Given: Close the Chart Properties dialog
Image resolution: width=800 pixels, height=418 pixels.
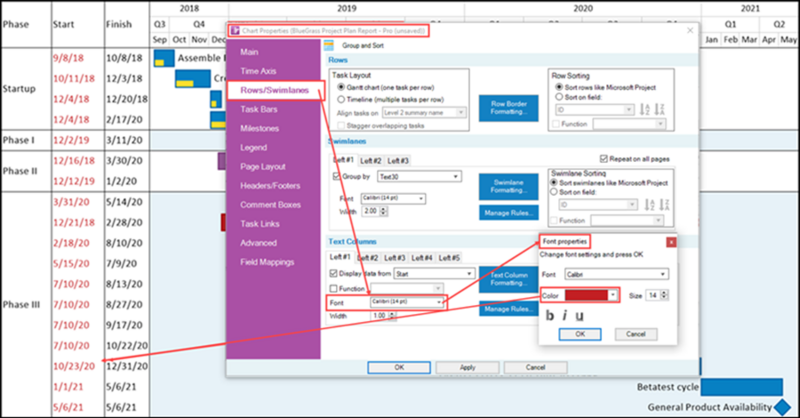Looking at the screenshot, I should 690,31.
